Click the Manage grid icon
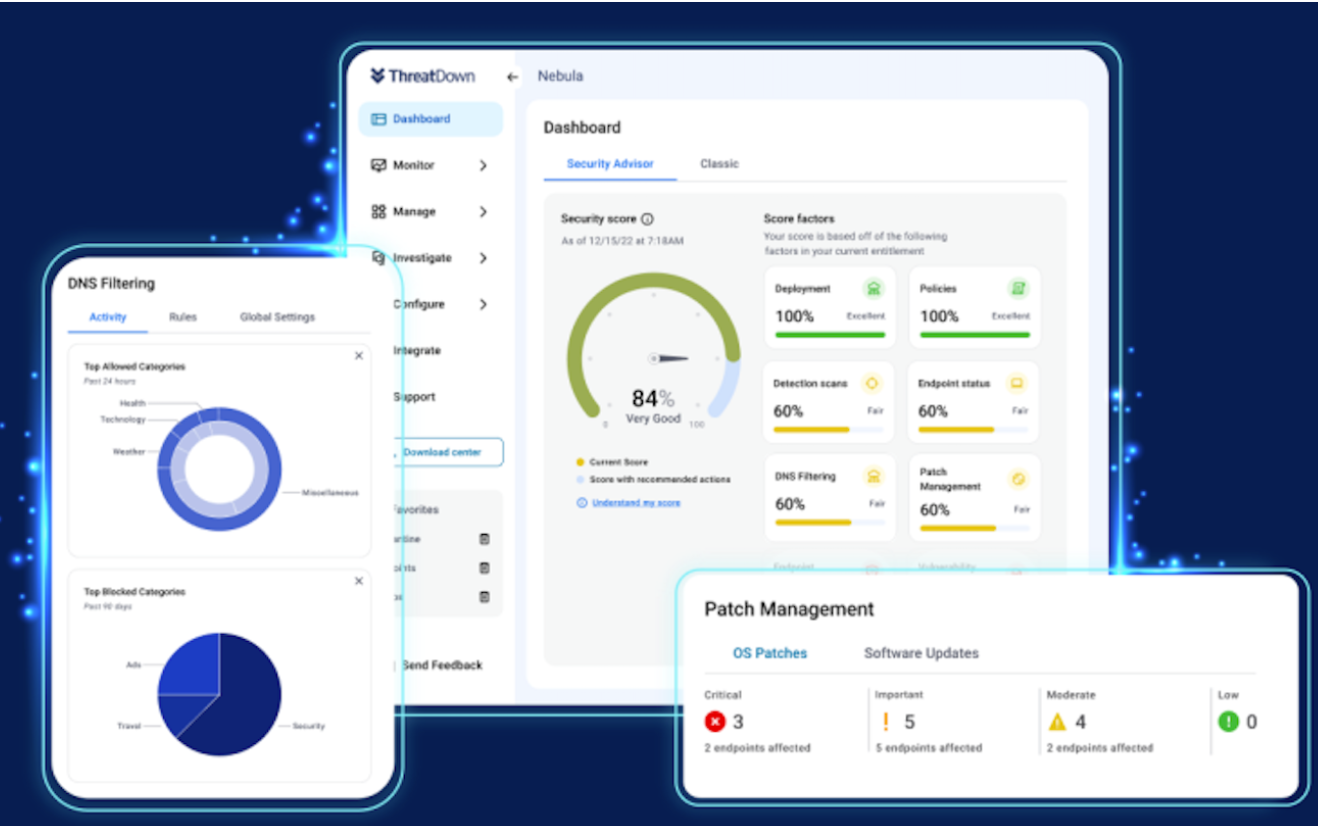Viewport: 1318px width, 826px height. point(378,211)
